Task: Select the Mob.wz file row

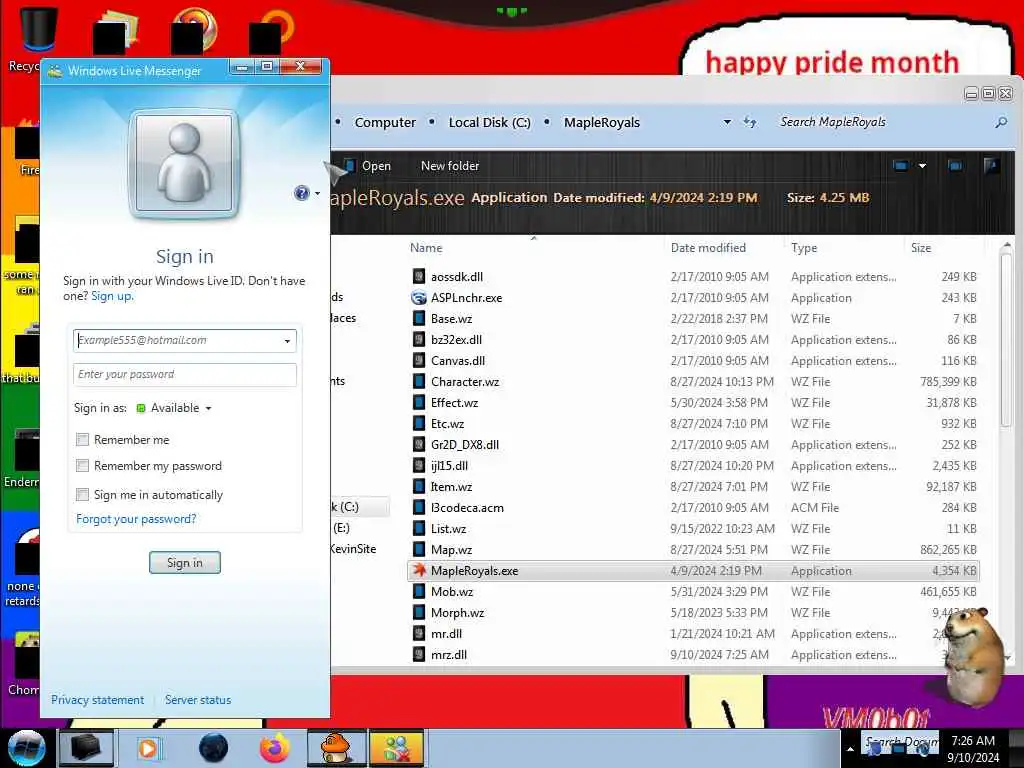Action: [693, 592]
